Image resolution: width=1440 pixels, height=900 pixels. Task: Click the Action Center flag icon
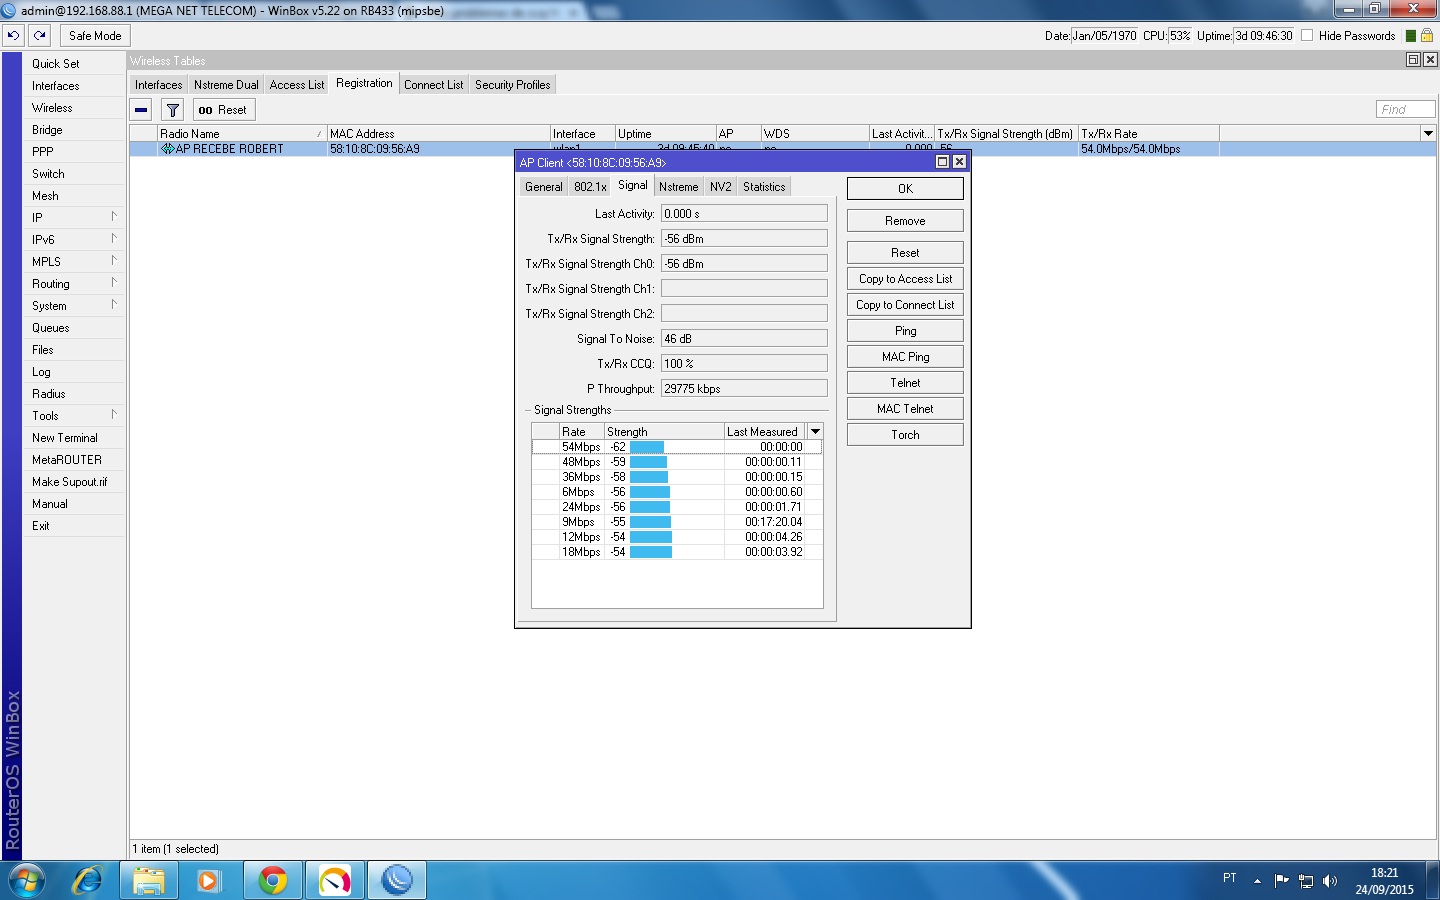(1282, 881)
